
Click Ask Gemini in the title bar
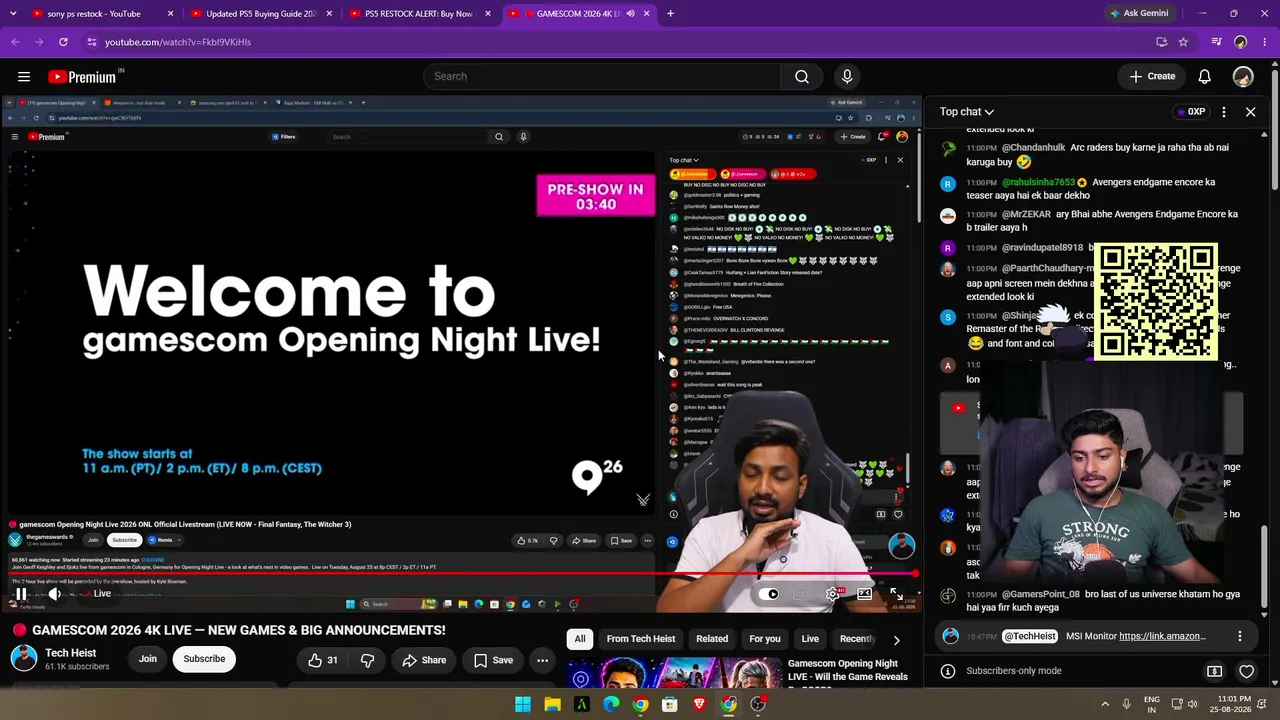pyautogui.click(x=1139, y=14)
